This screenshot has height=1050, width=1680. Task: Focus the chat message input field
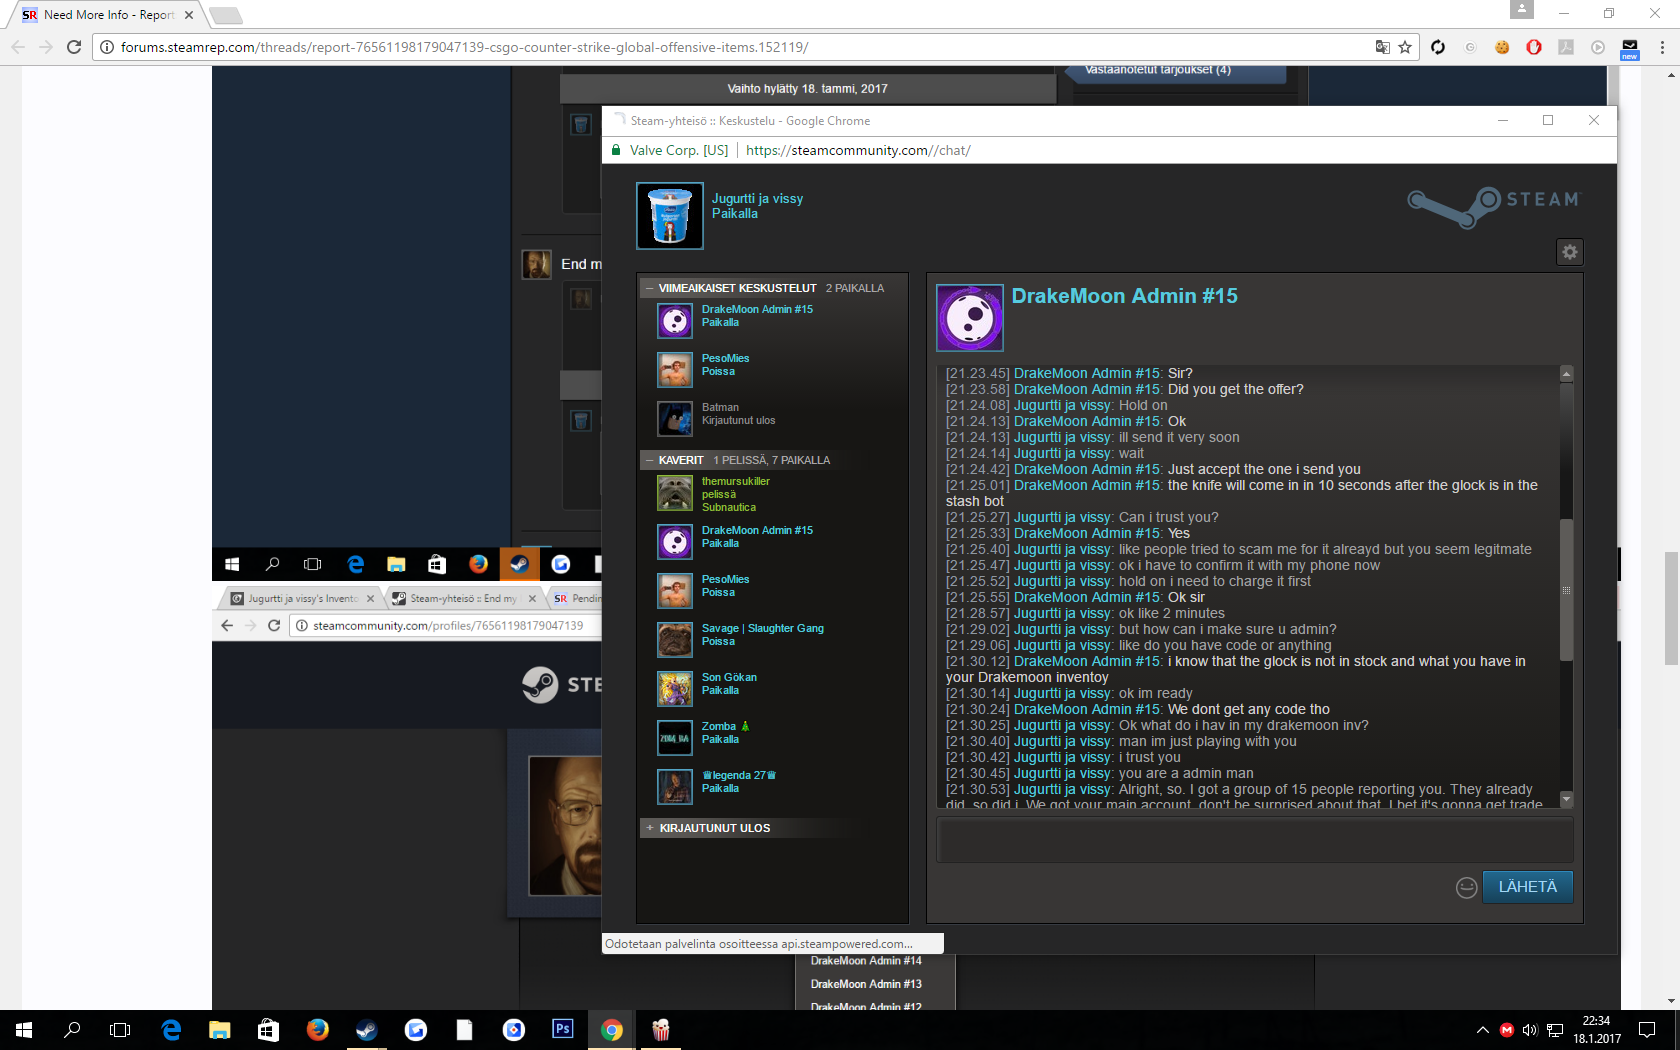coord(1255,840)
